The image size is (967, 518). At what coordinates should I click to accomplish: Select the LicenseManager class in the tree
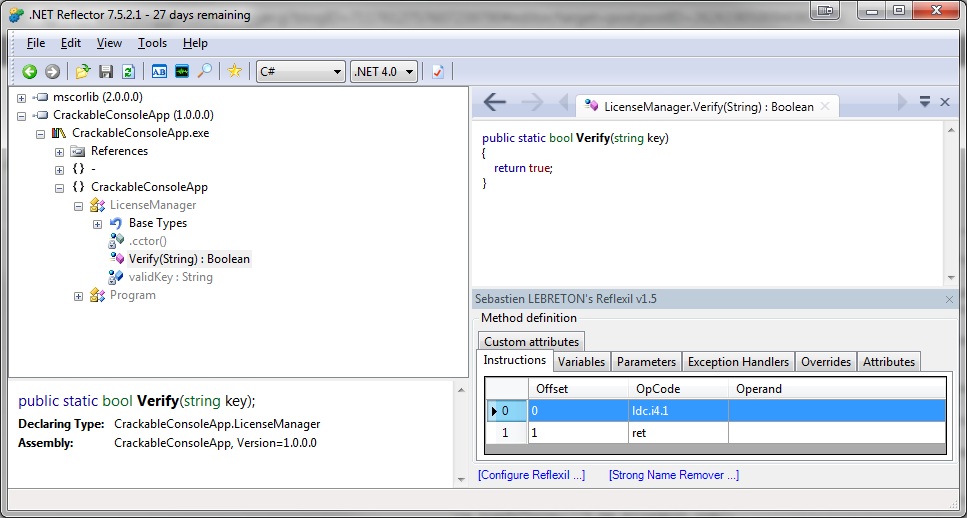153,205
